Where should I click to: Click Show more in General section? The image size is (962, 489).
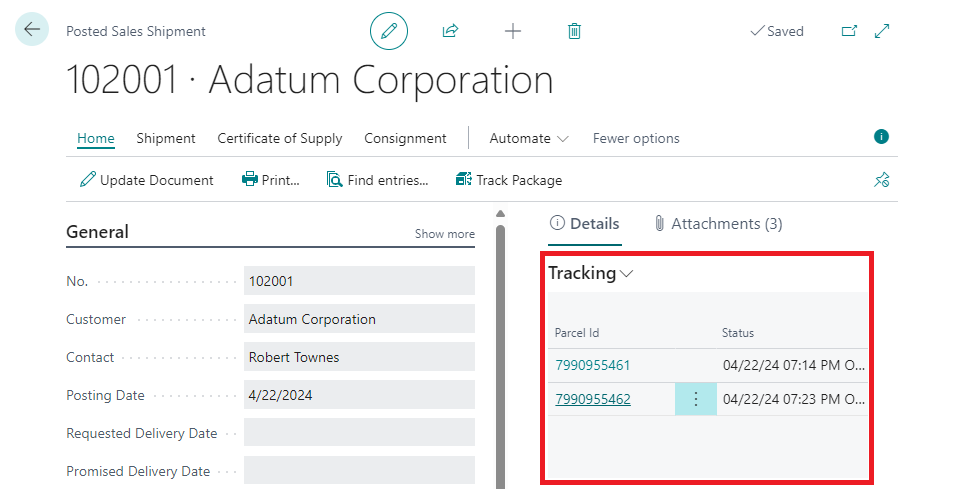(444, 234)
